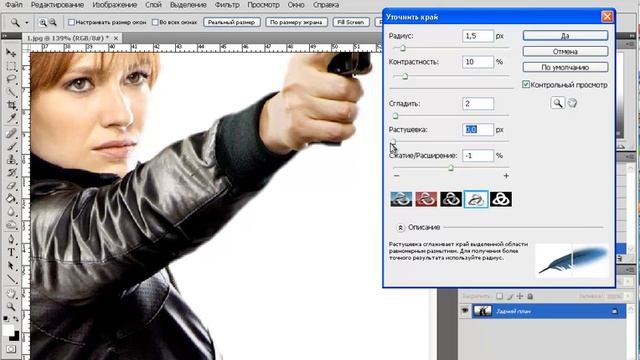Toggle lock image pixels brush icon
The width and height of the screenshot is (640, 360).
[x=510, y=296]
